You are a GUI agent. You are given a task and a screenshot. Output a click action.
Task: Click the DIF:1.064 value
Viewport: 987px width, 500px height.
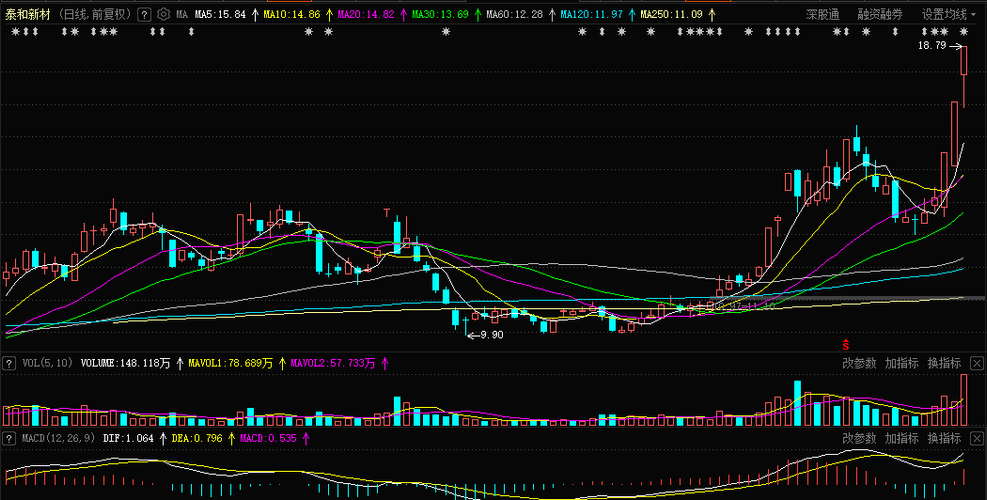[128, 438]
